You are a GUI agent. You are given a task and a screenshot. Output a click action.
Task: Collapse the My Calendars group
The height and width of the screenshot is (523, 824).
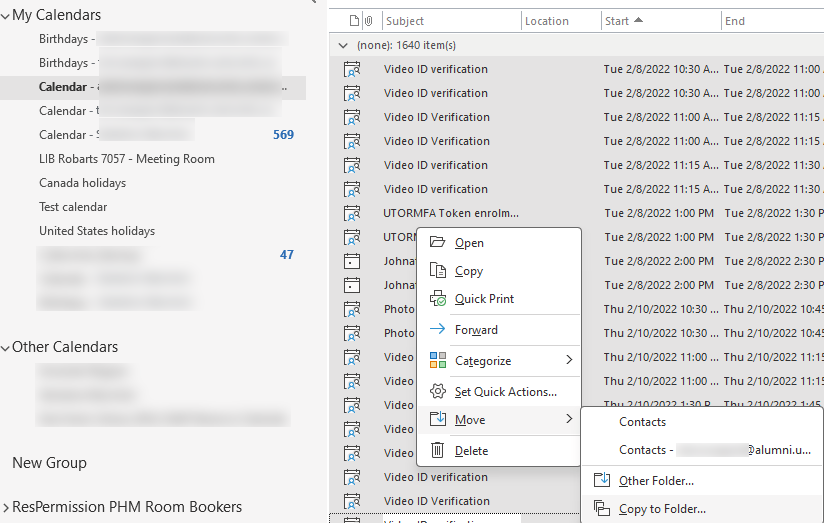(6, 16)
